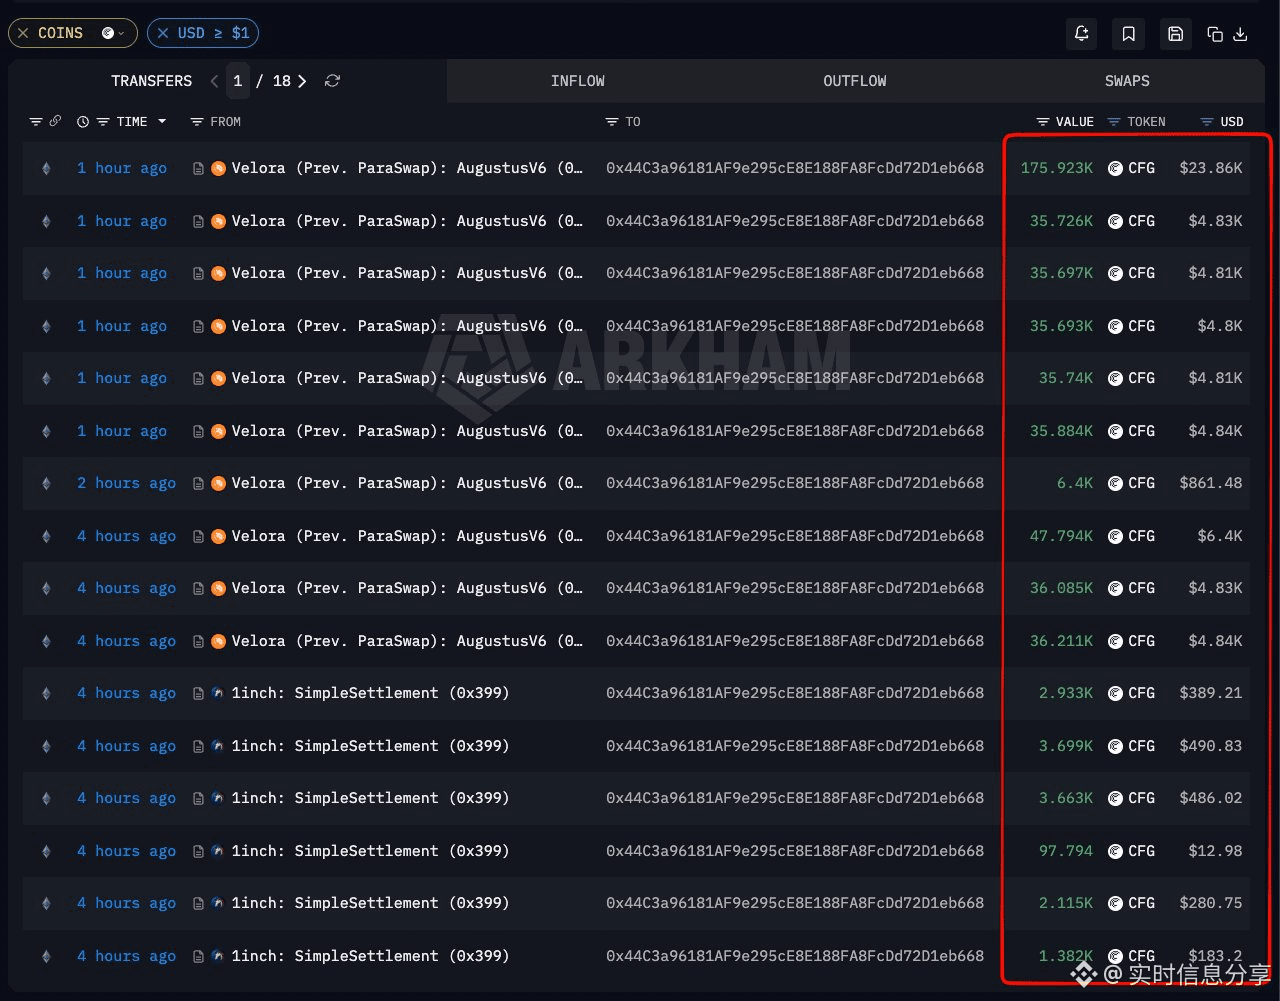Click the $389.21 USD amount
The height and width of the screenshot is (1001, 1280).
tap(1211, 693)
